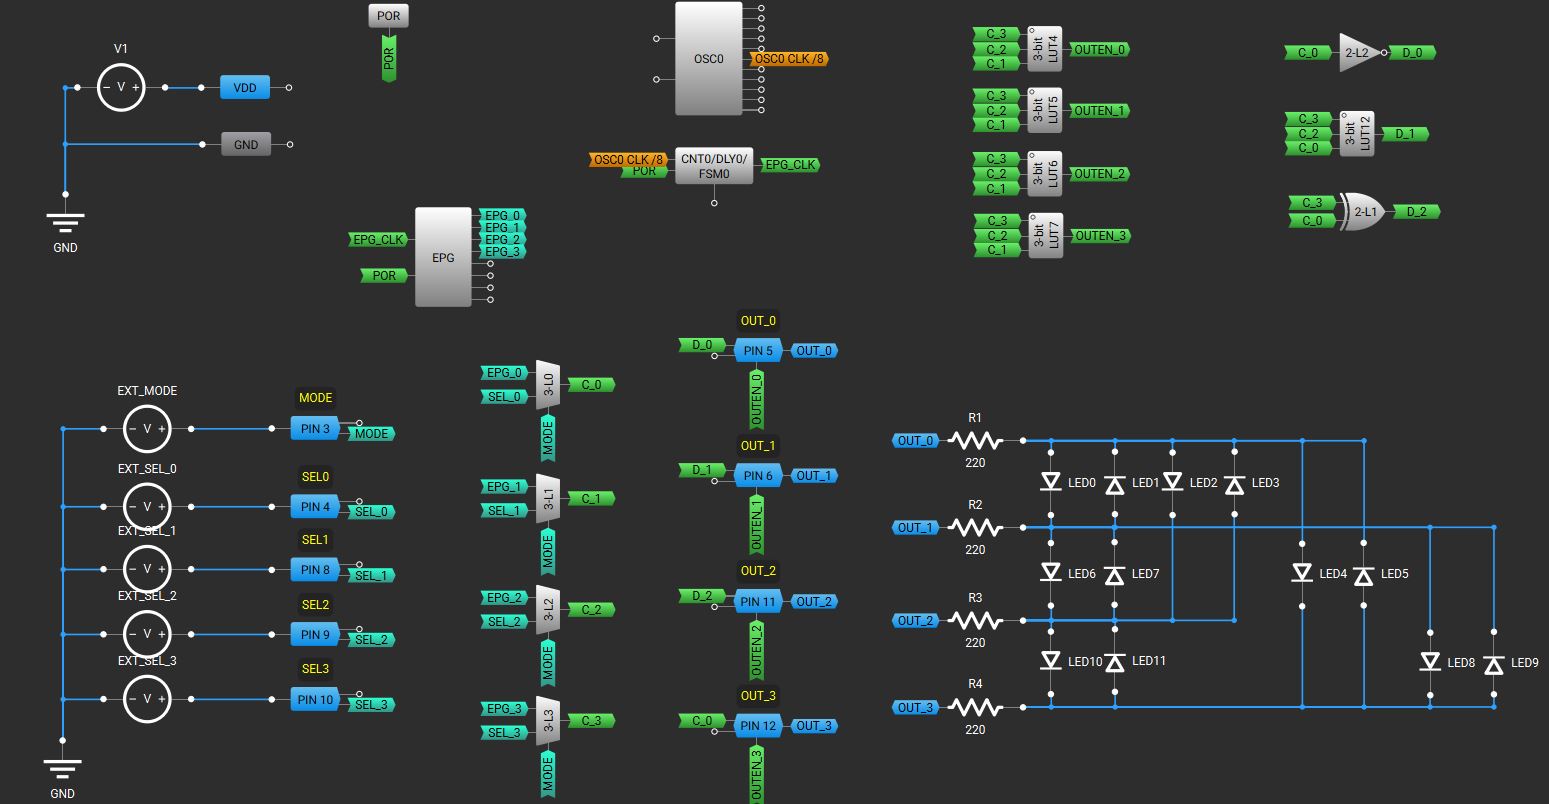Screen dimensions: 1549x804
Task: Select the OSC0 oscillator block
Action: 709,59
